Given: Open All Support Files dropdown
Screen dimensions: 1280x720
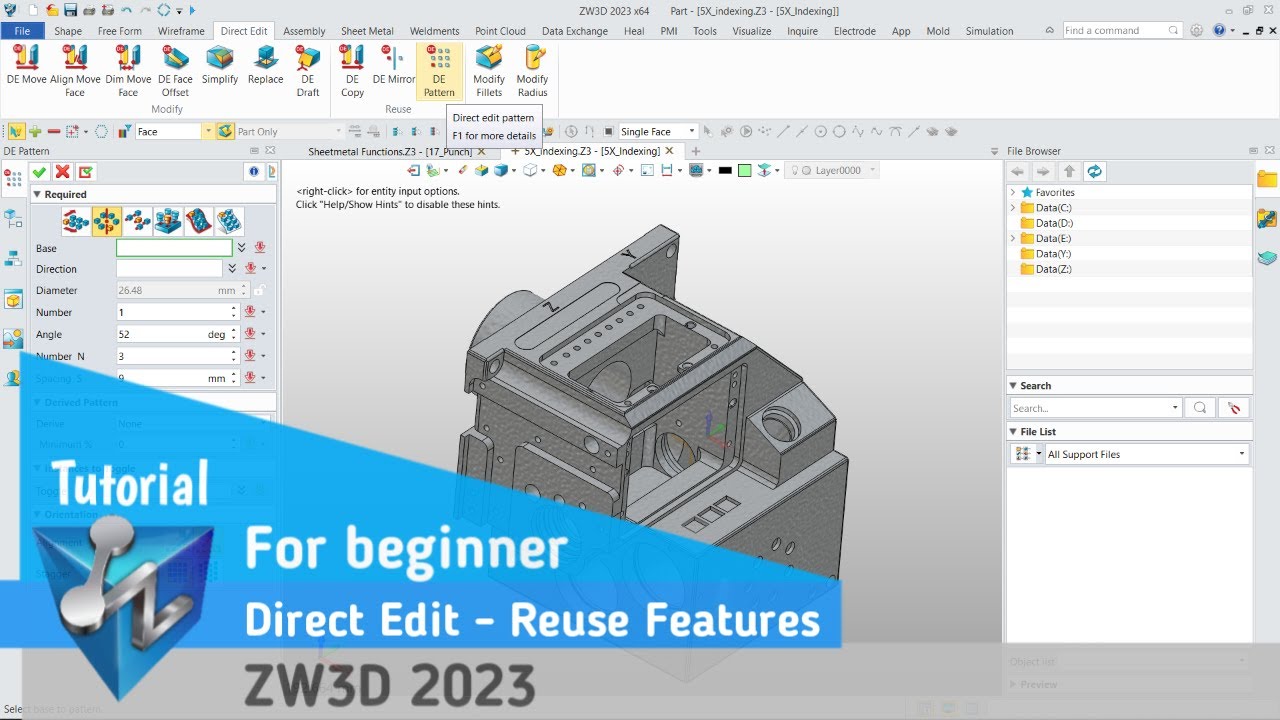Looking at the screenshot, I should click(x=1242, y=454).
